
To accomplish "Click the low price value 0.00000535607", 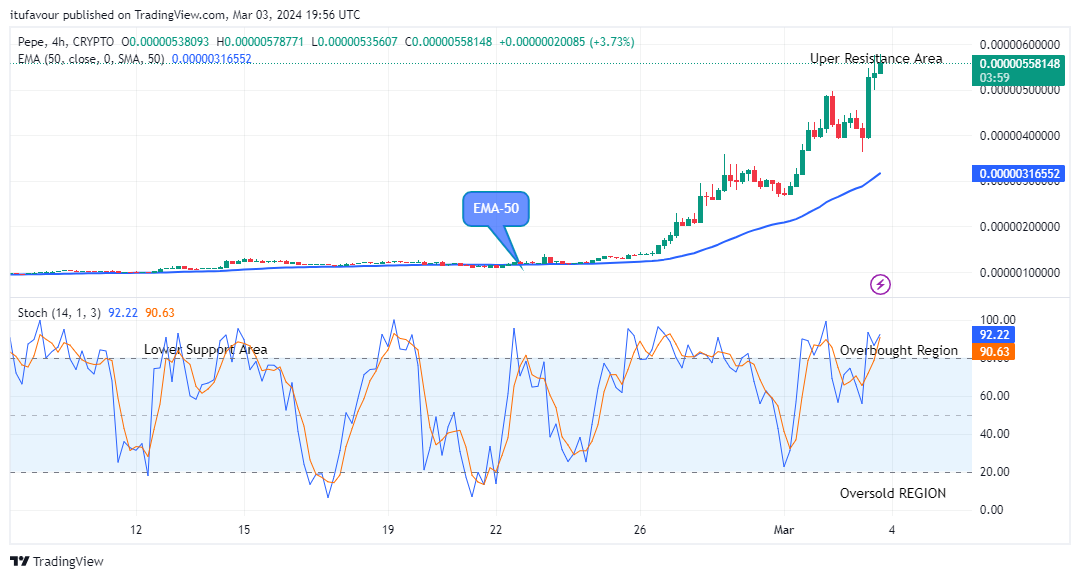I will click(x=358, y=42).
